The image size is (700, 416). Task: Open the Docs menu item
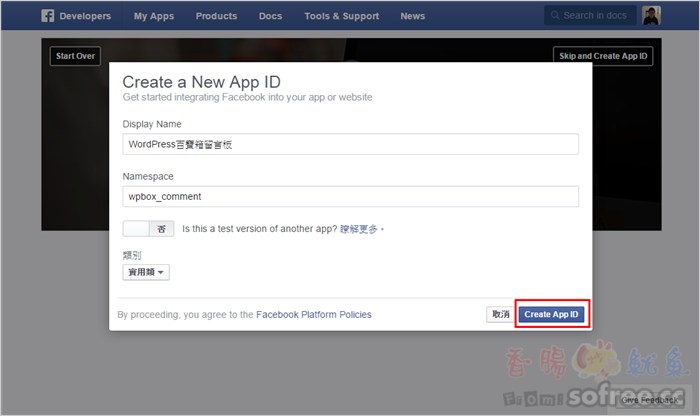[x=270, y=16]
